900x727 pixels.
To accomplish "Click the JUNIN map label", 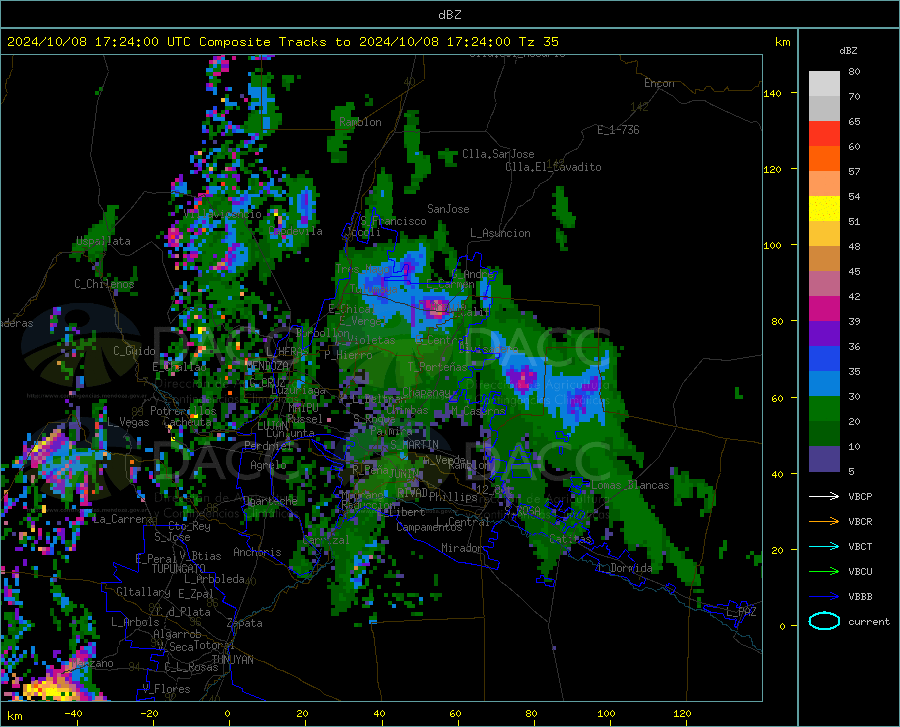I will pos(403,474).
